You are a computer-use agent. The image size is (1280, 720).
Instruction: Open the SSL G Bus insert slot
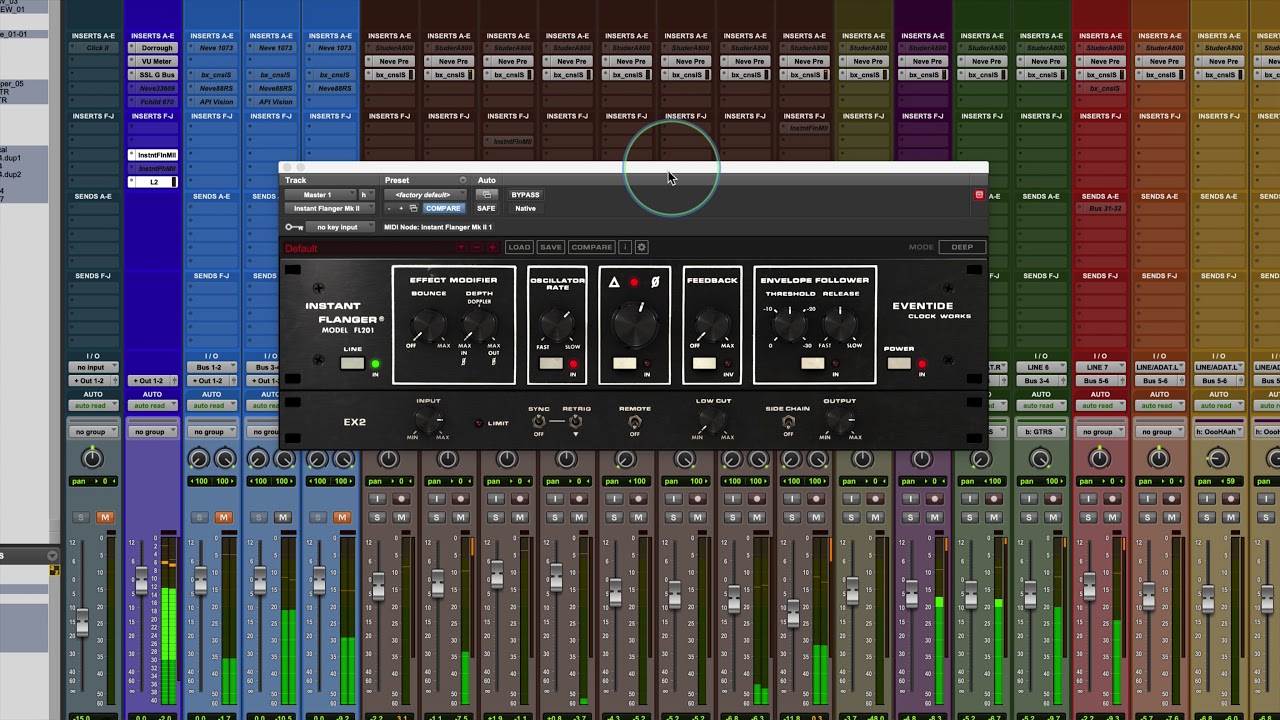click(x=152, y=75)
